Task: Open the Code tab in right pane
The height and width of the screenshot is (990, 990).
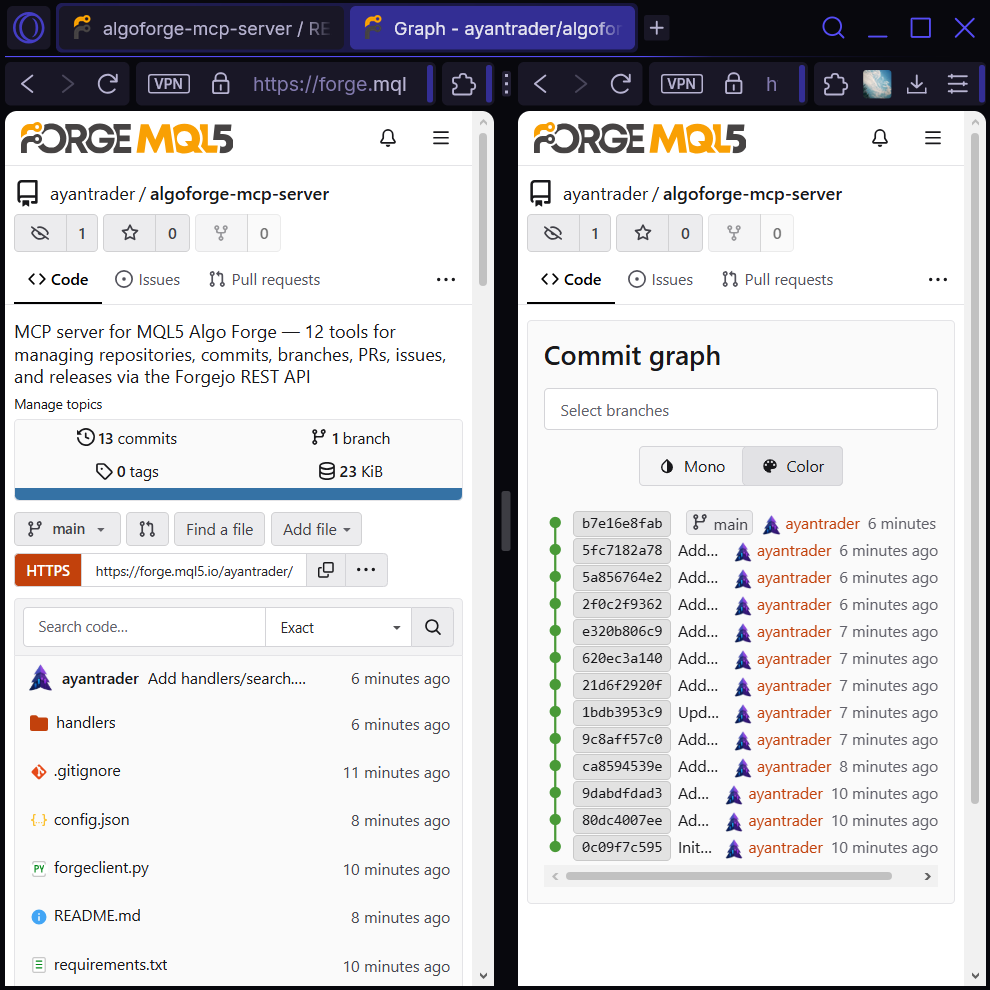Action: point(571,280)
